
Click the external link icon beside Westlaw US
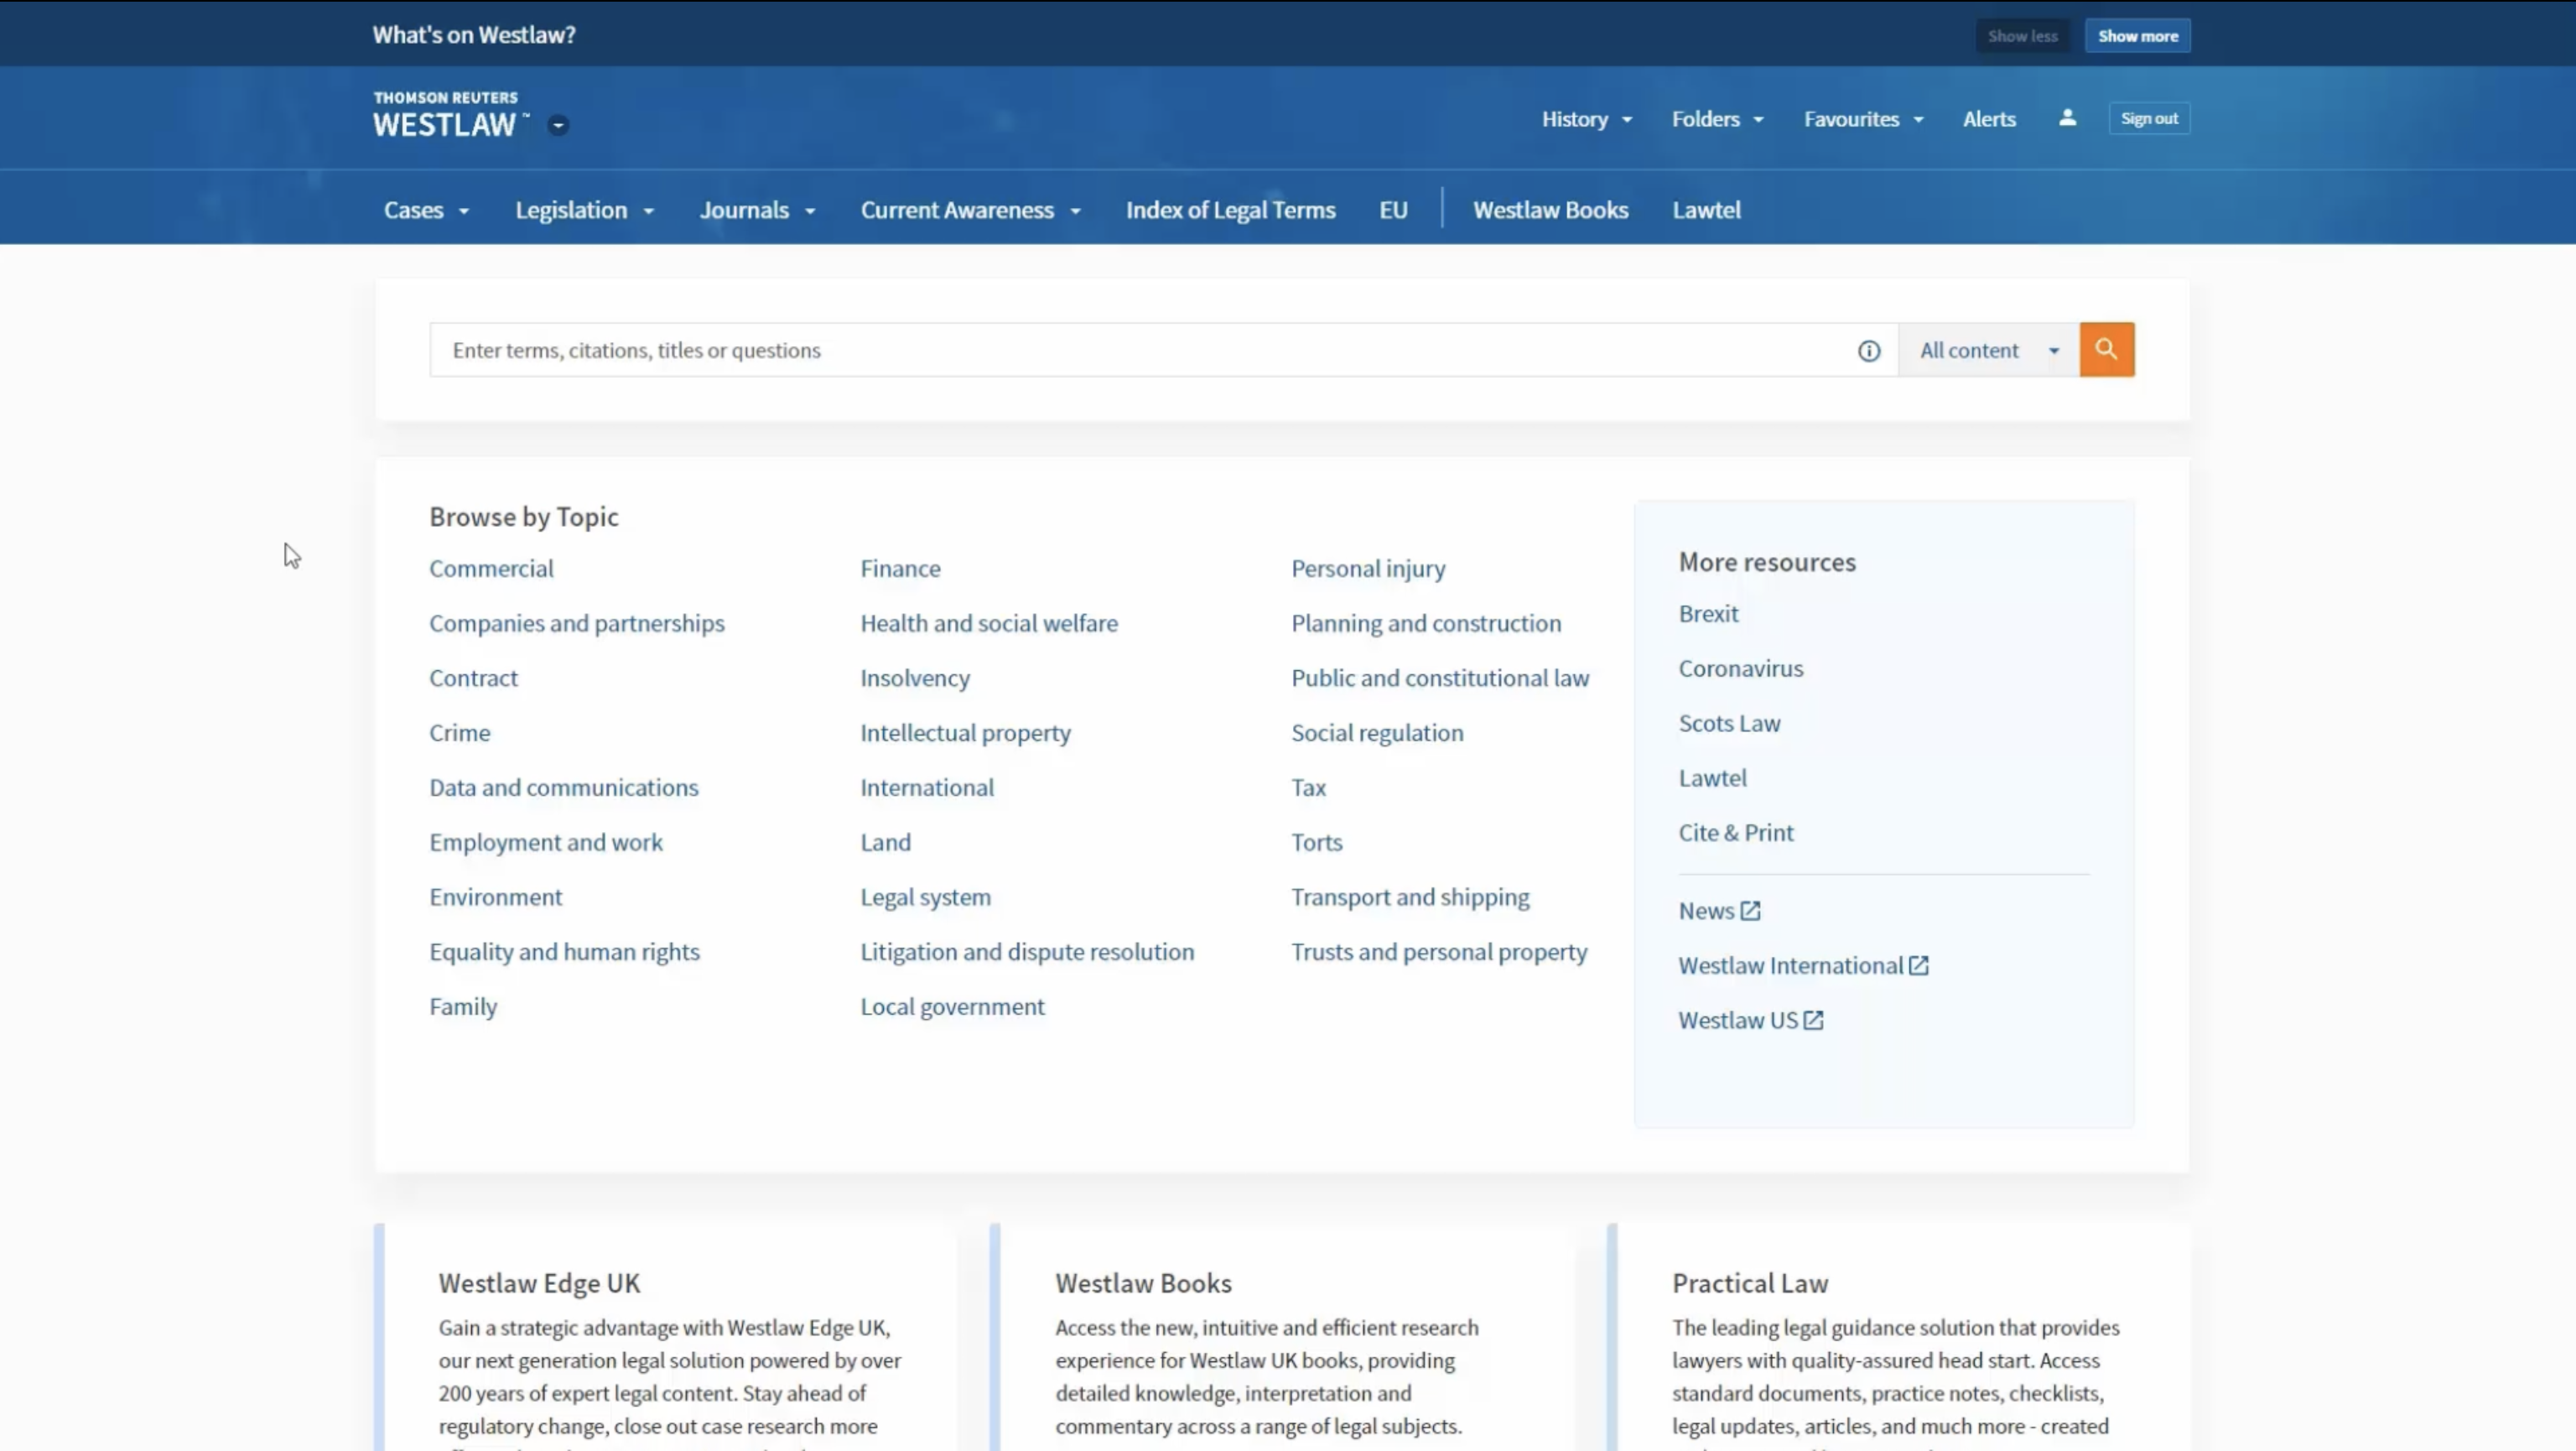coord(1813,1021)
